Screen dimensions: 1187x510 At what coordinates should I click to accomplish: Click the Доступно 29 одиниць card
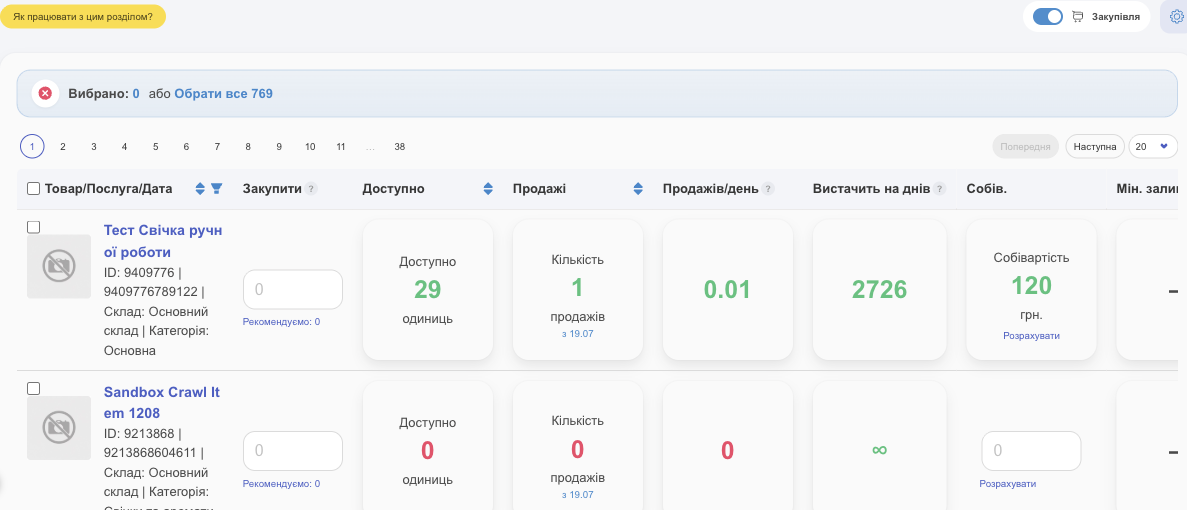(428, 290)
